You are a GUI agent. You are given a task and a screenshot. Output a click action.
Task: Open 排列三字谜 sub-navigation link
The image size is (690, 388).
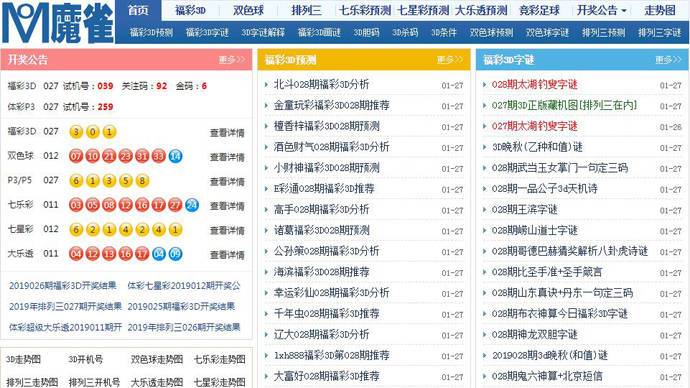(659, 33)
